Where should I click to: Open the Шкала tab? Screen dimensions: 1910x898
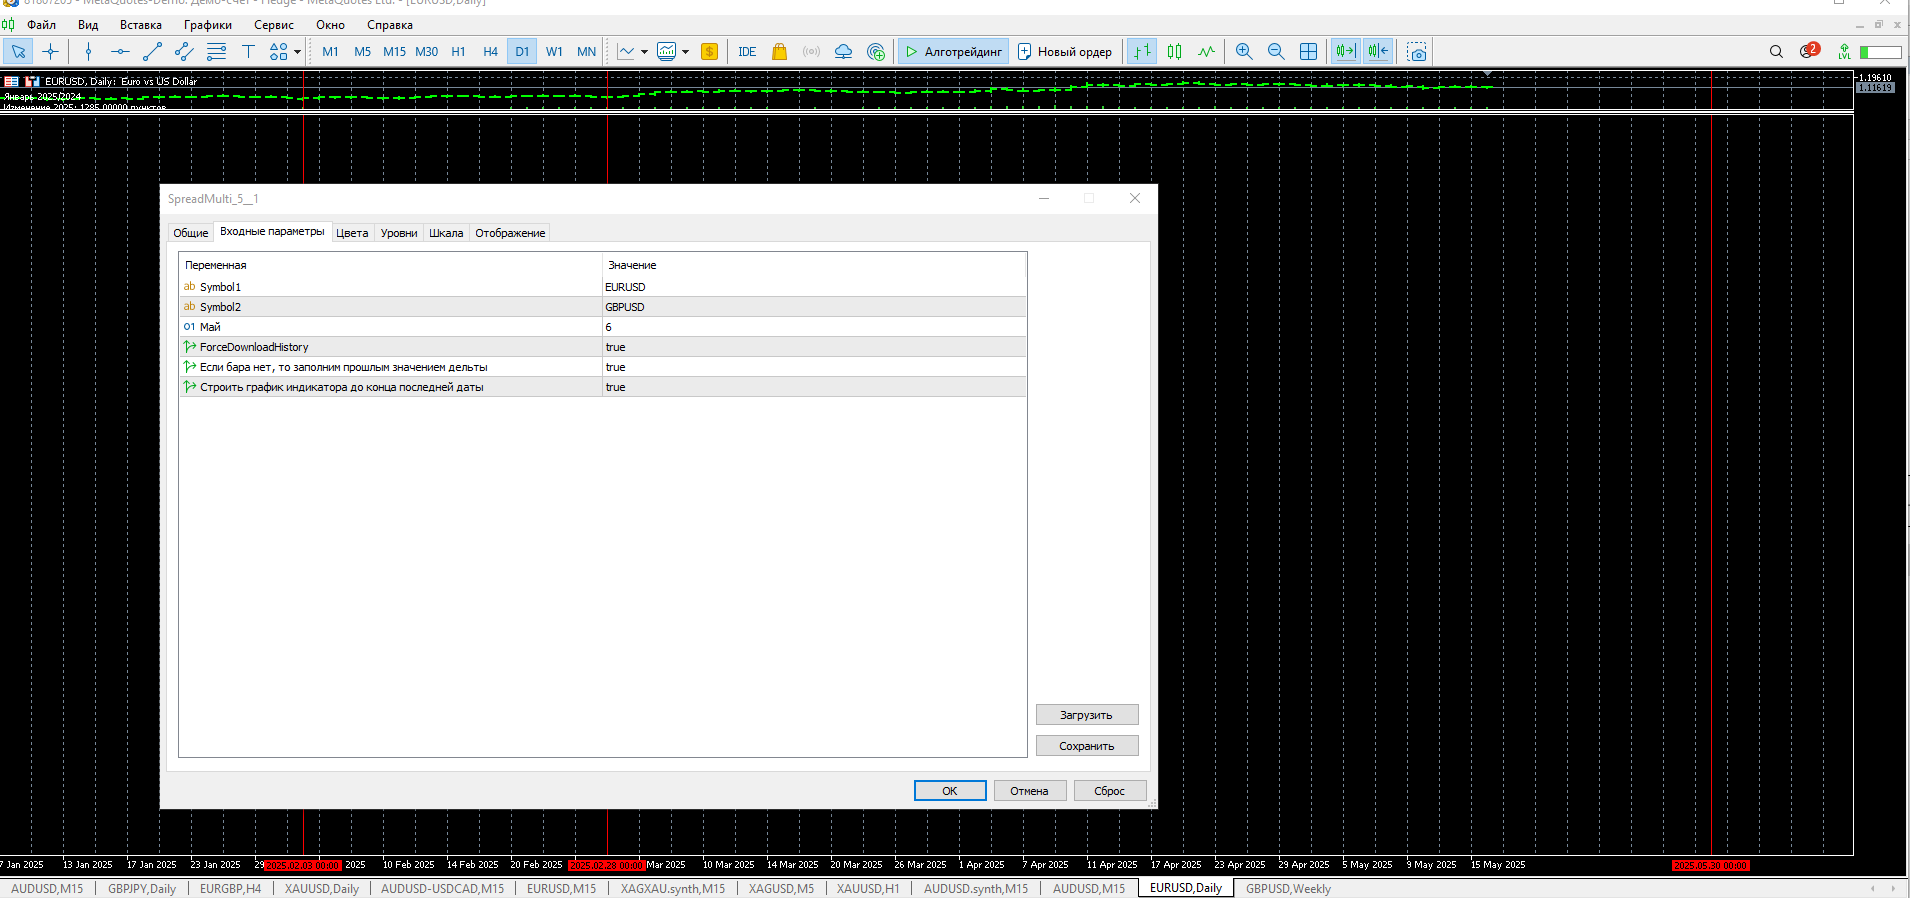pyautogui.click(x=446, y=233)
